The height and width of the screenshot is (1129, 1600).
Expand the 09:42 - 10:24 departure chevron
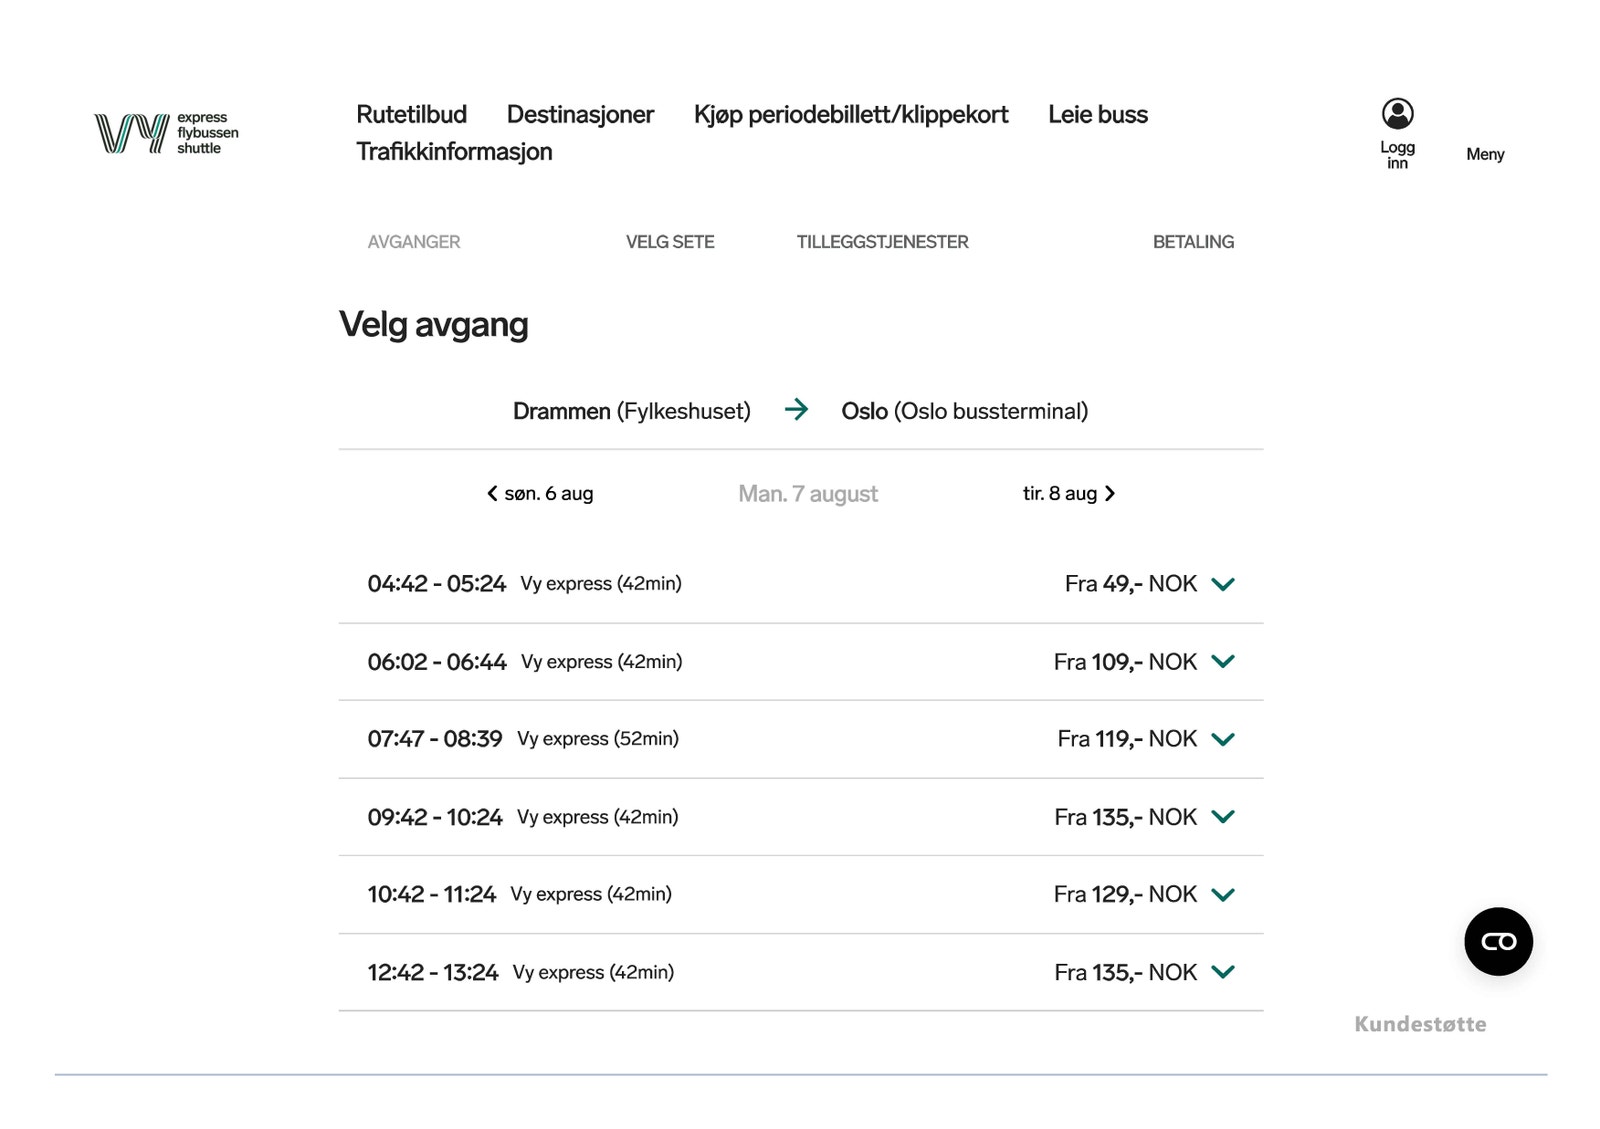[x=1222, y=817]
